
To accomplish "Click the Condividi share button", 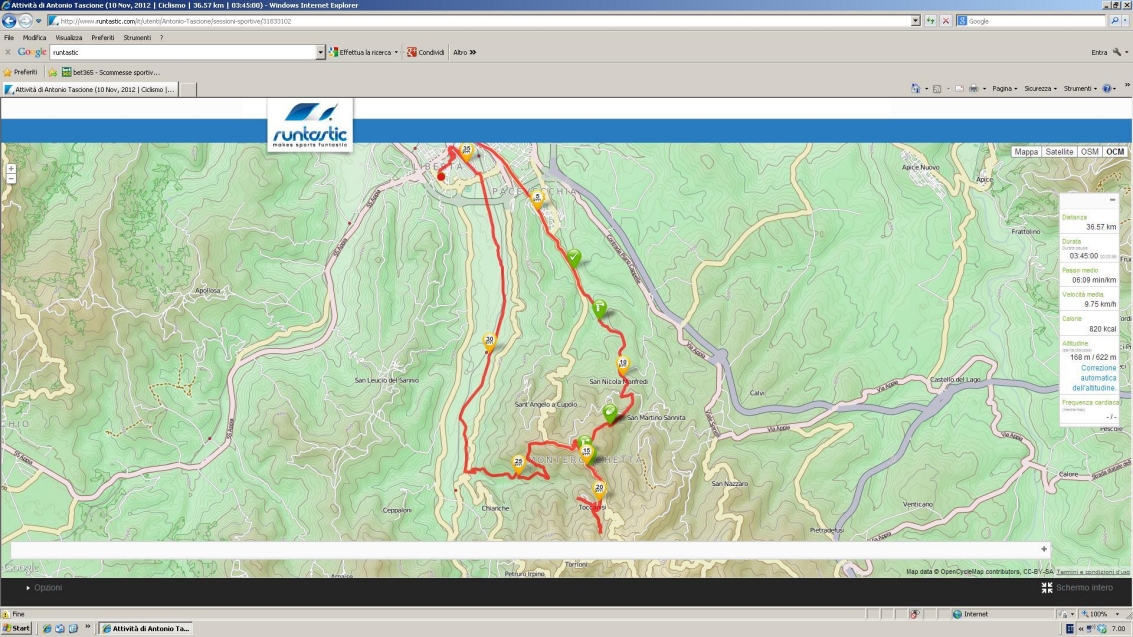I will (x=426, y=52).
